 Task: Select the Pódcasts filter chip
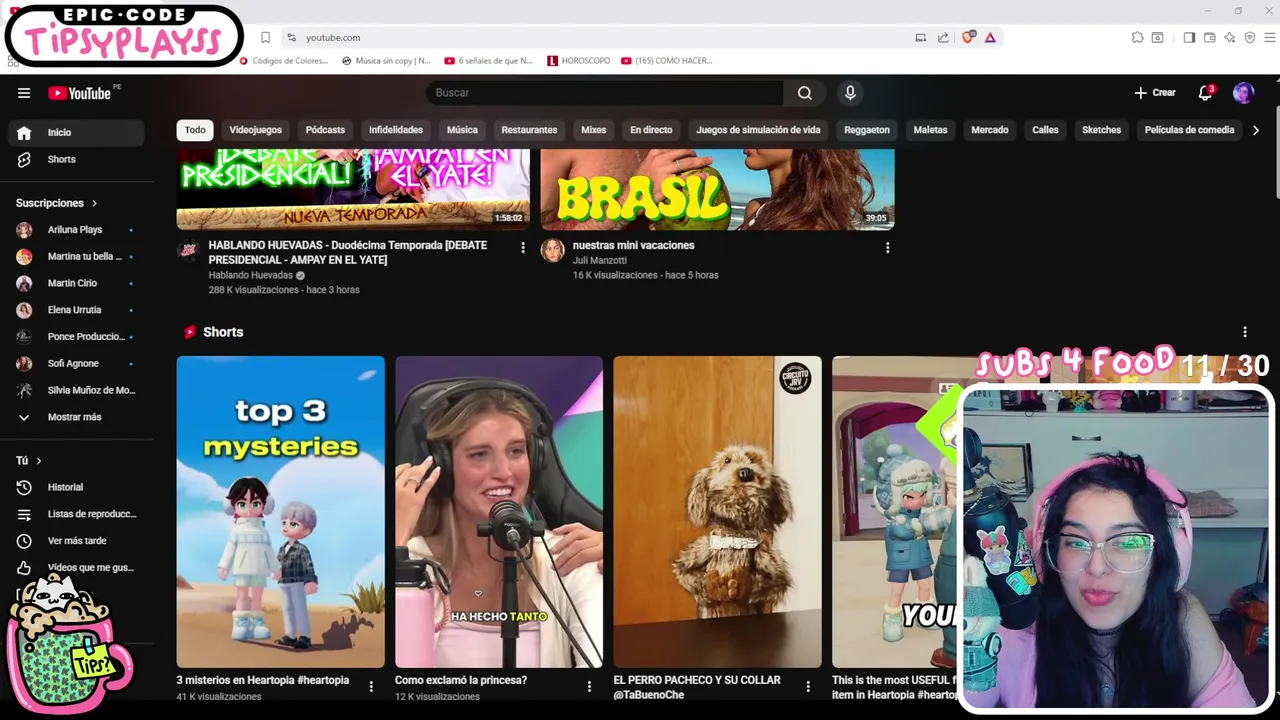coord(325,130)
